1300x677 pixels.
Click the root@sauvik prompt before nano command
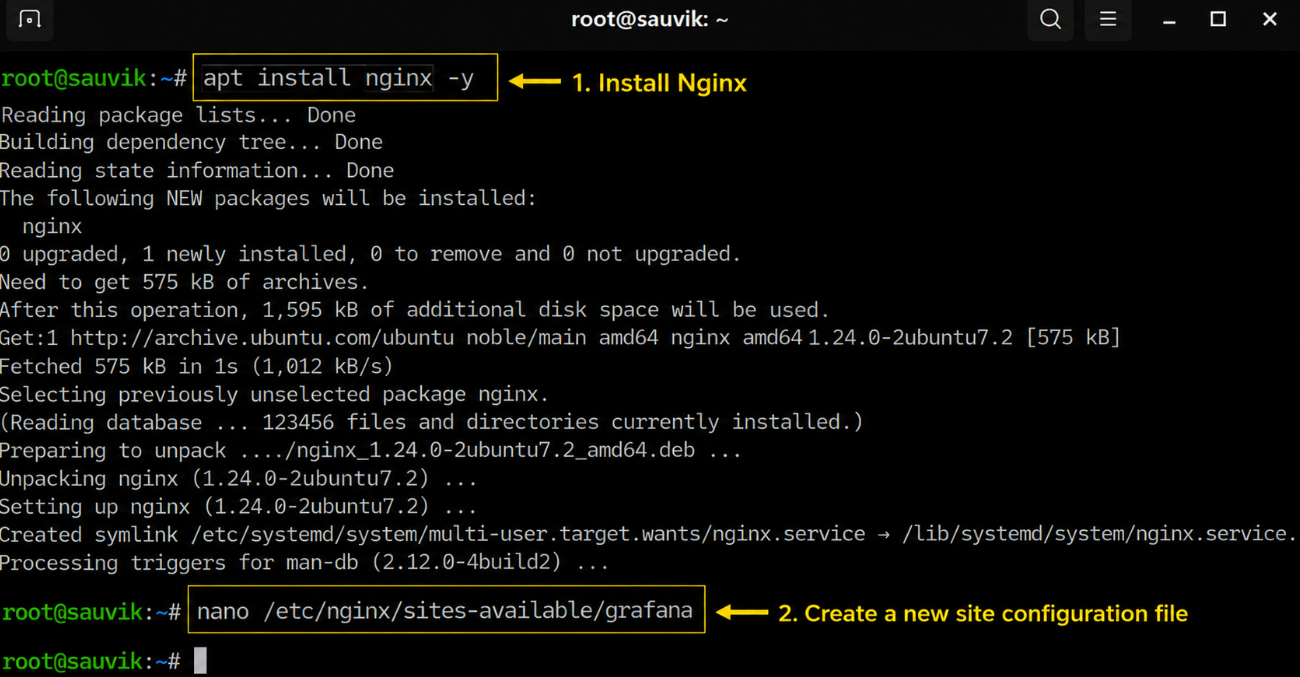pos(91,611)
